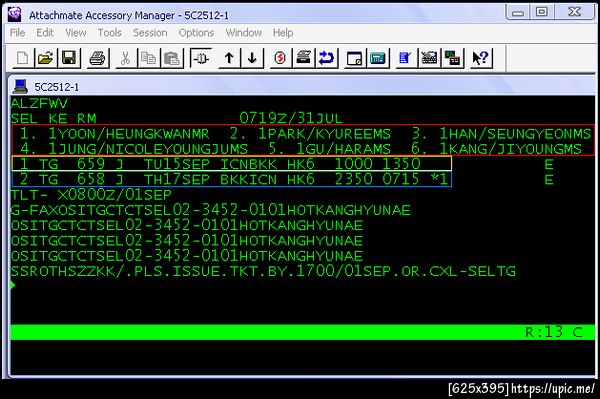Click the context help pointer icon

click(x=480, y=59)
